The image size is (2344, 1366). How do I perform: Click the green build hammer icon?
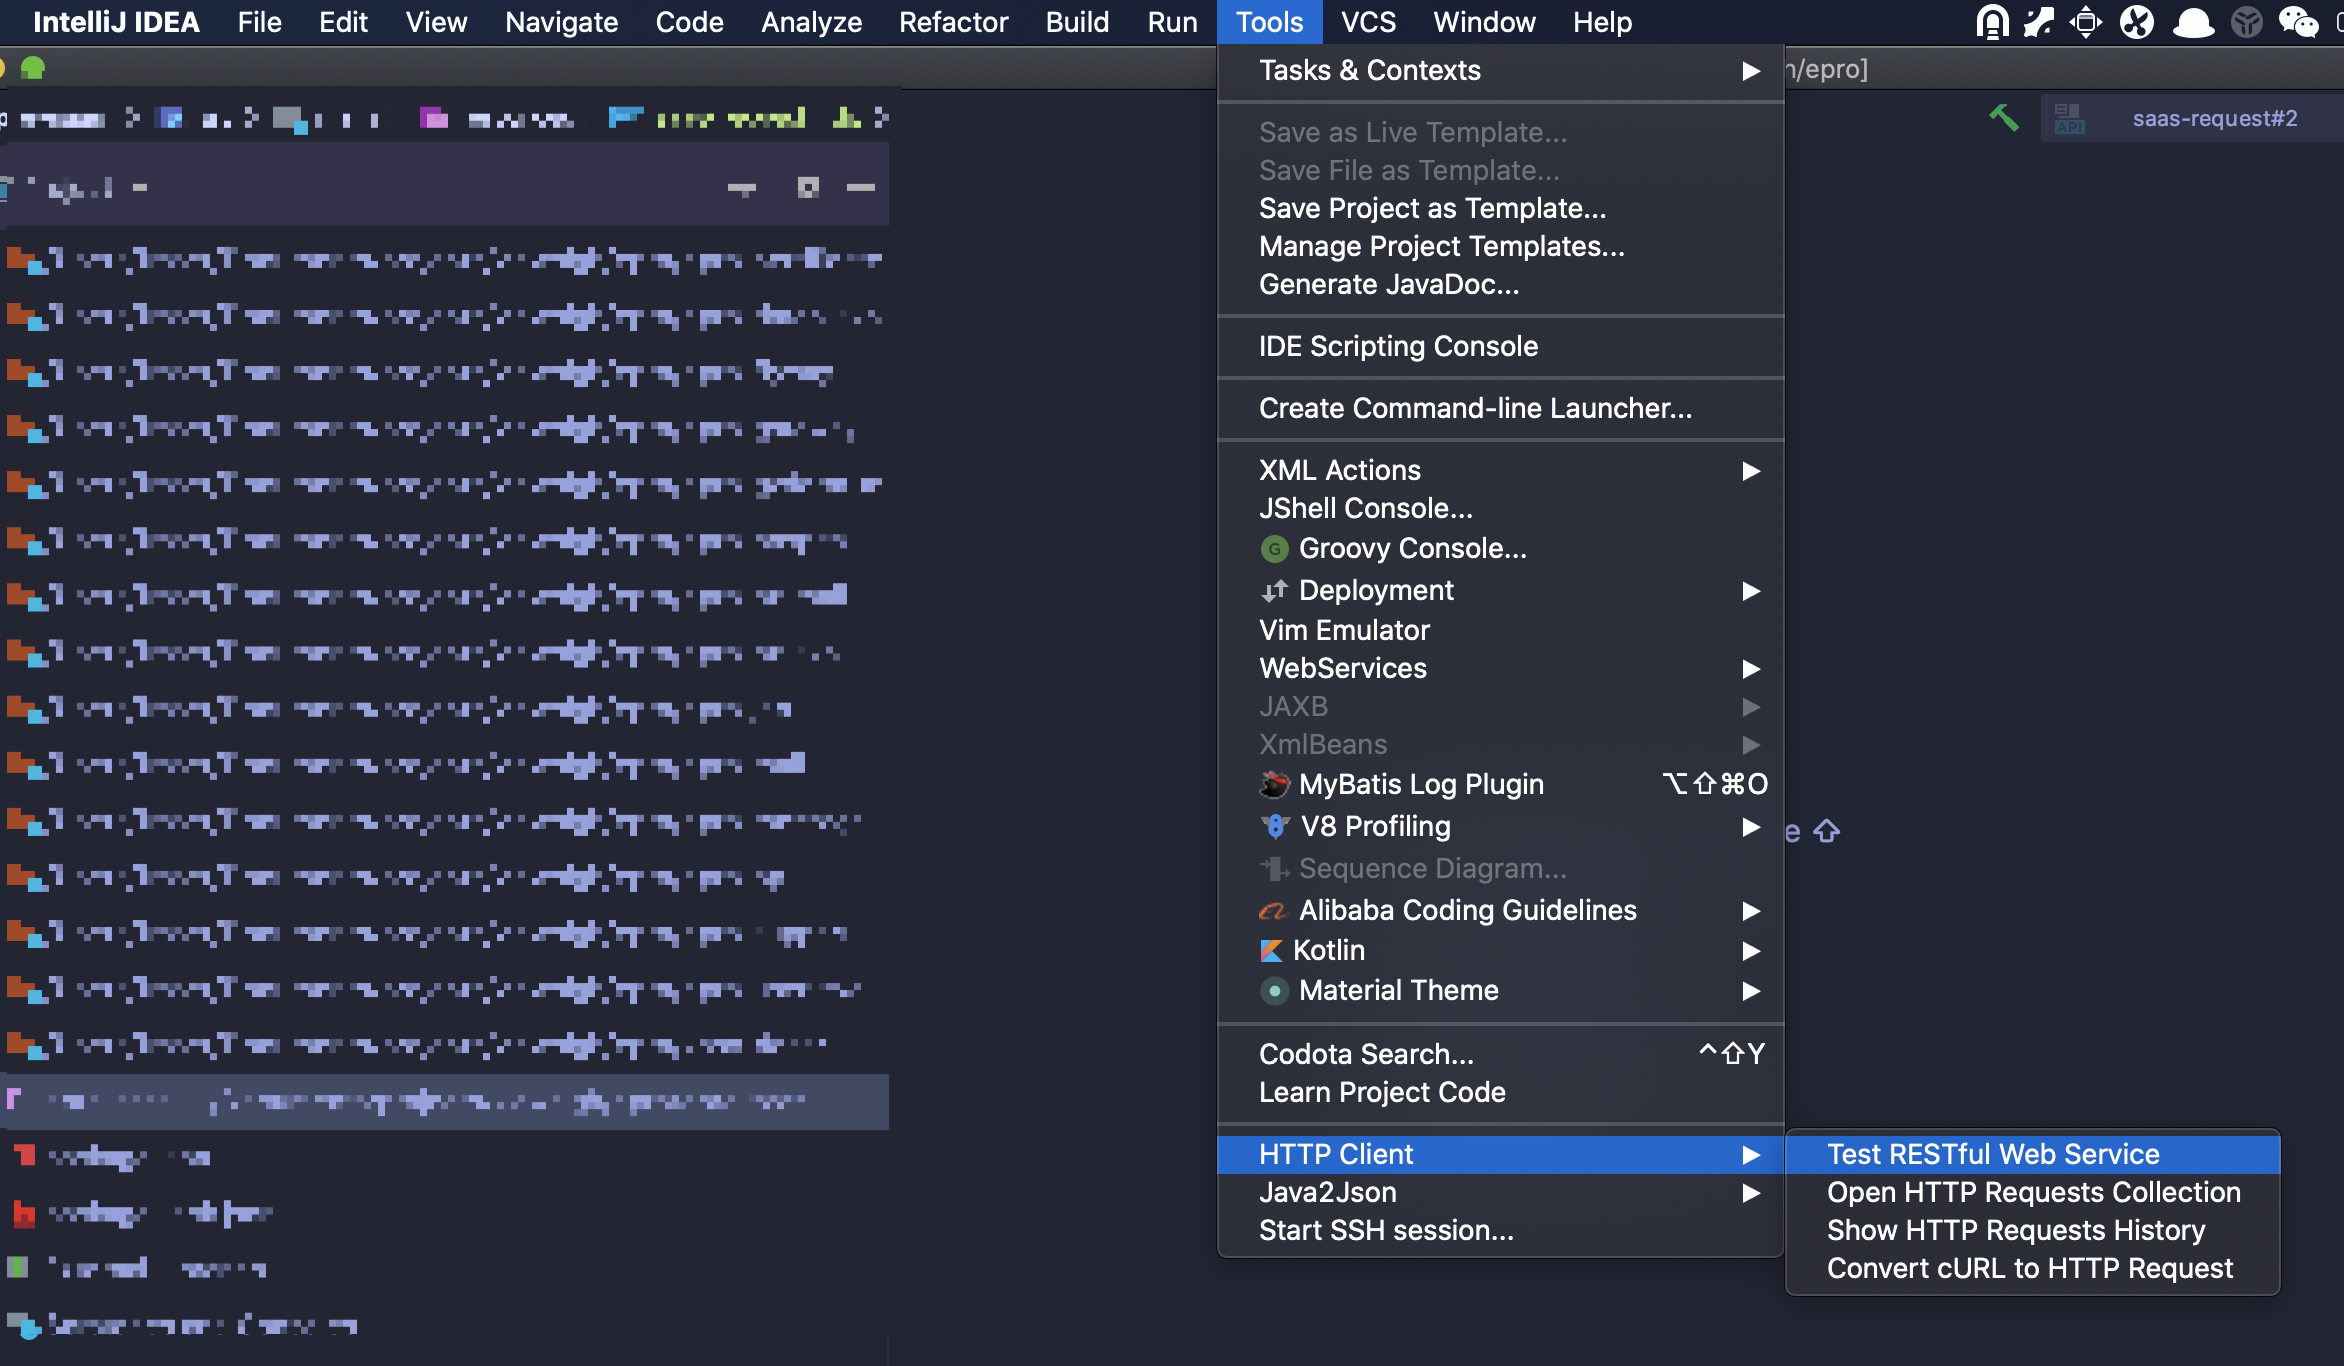(x=2003, y=118)
